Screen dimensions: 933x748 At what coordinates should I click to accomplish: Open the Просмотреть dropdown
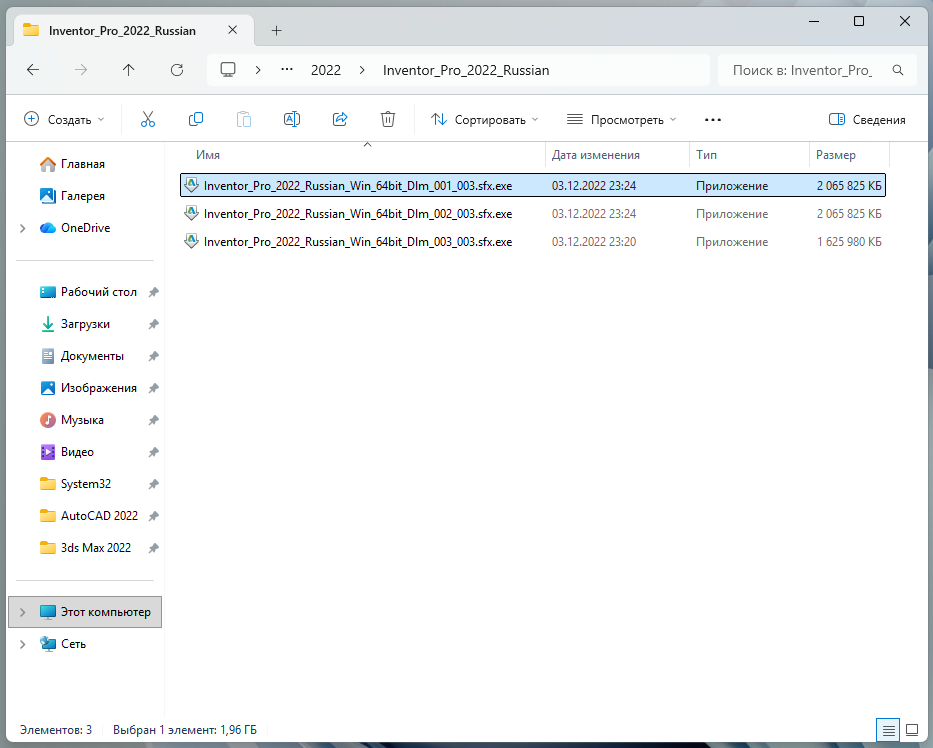[621, 120]
